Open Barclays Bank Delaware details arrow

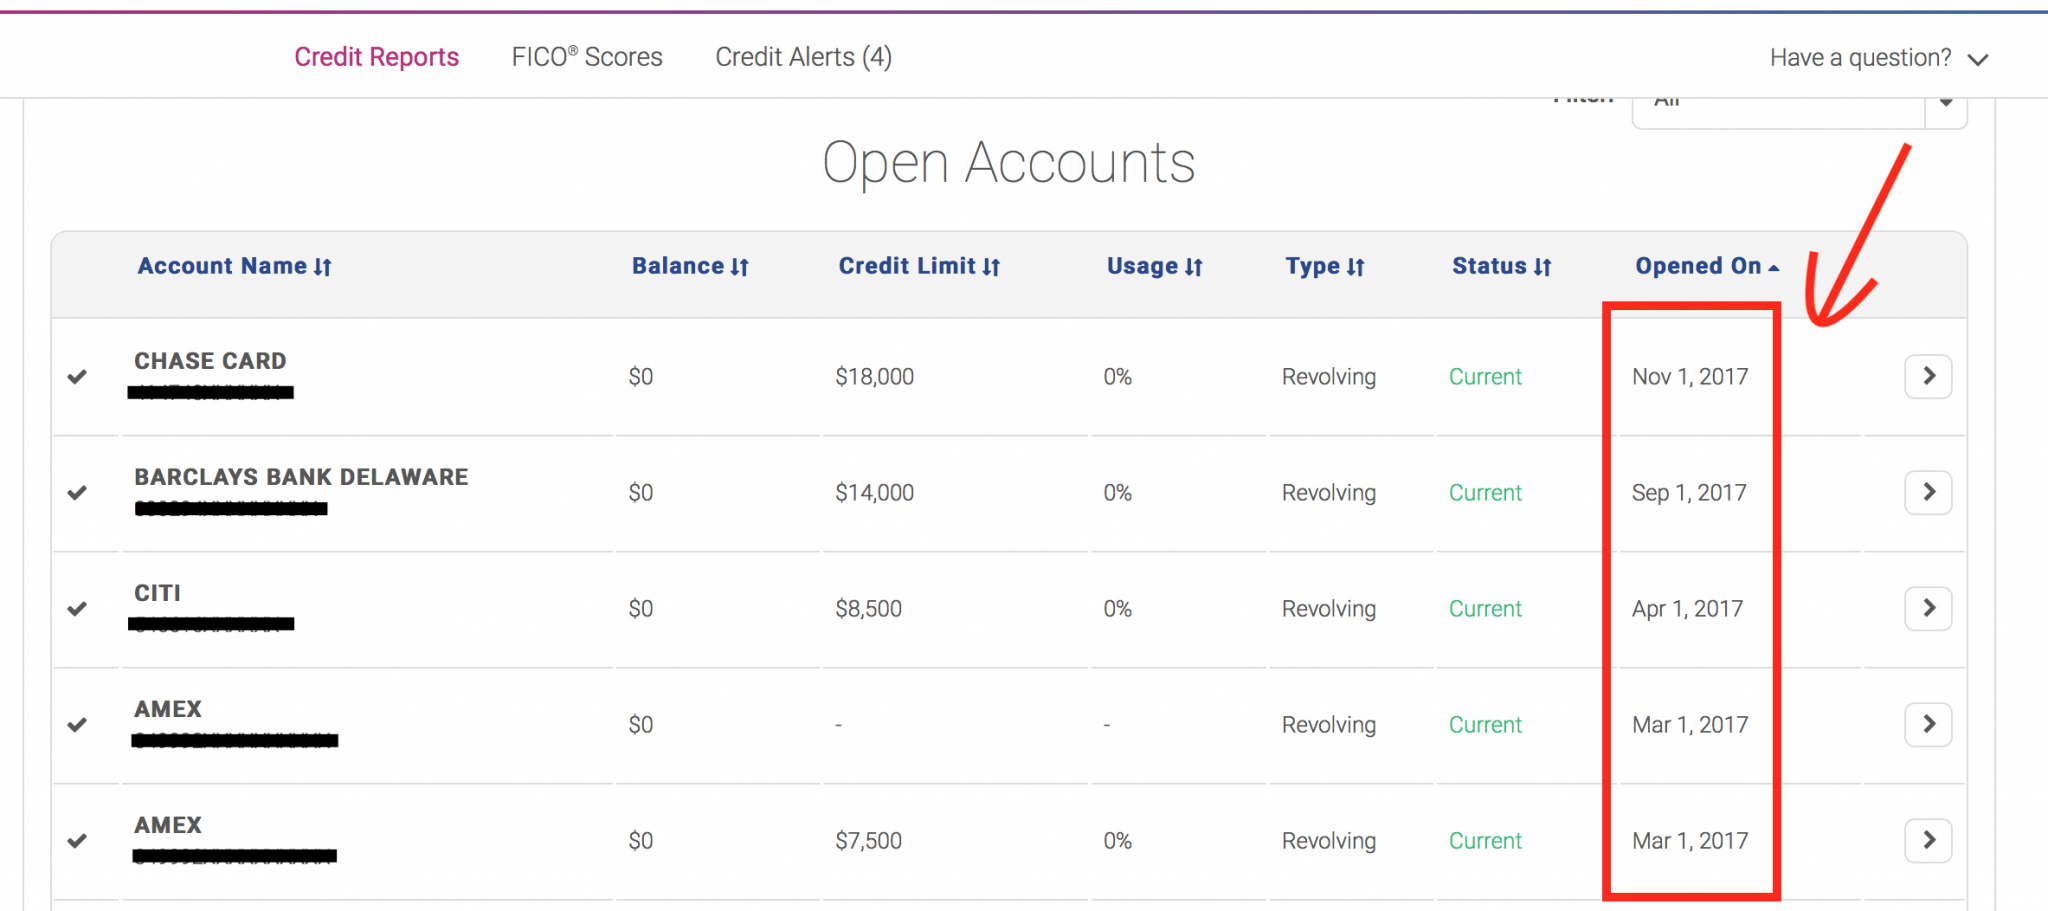point(1928,492)
